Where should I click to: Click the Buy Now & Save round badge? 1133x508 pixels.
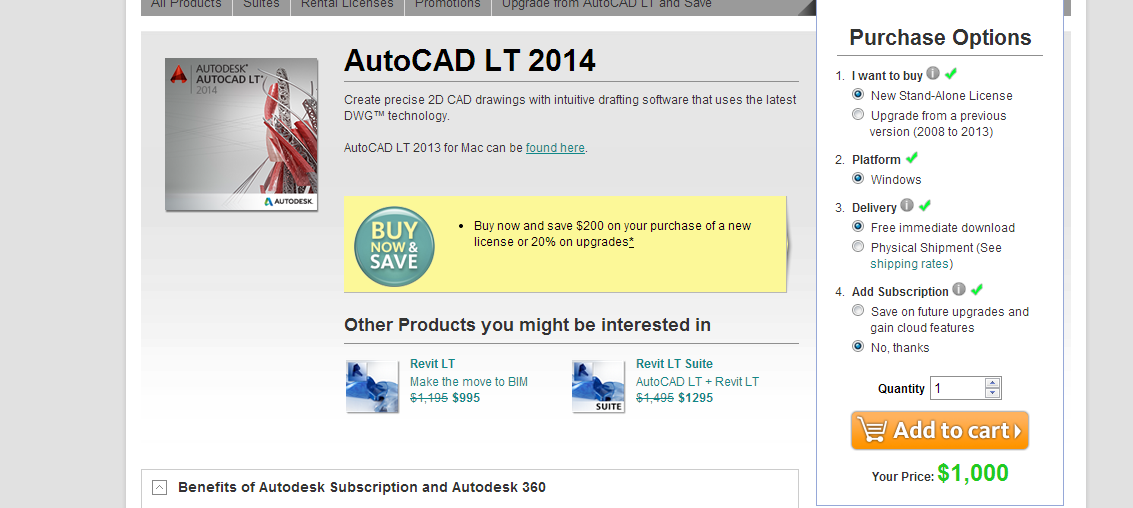pos(395,246)
